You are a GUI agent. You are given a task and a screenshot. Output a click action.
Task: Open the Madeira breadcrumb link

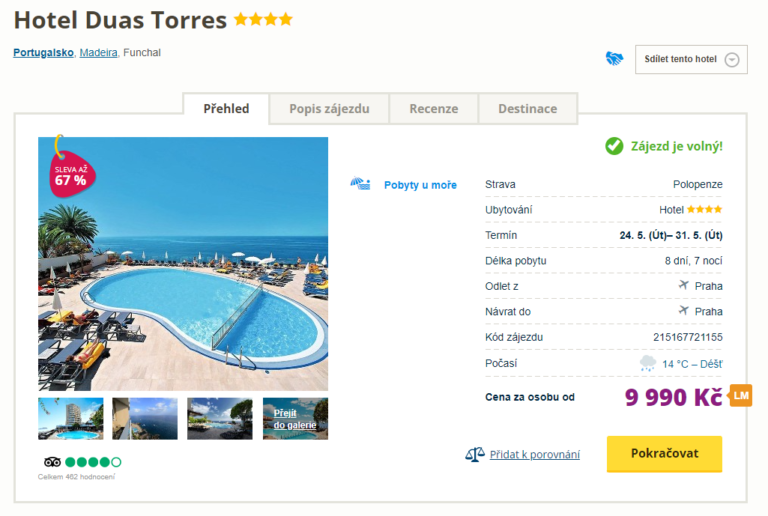coord(98,53)
